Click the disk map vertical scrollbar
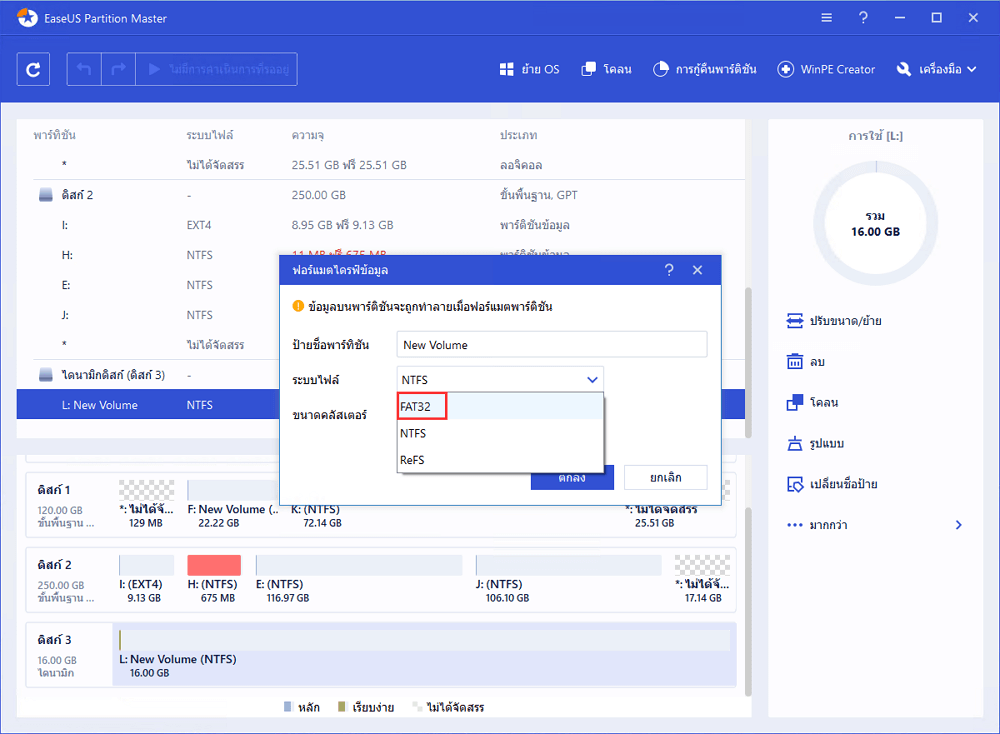Image resolution: width=1000 pixels, height=734 pixels. [748, 602]
